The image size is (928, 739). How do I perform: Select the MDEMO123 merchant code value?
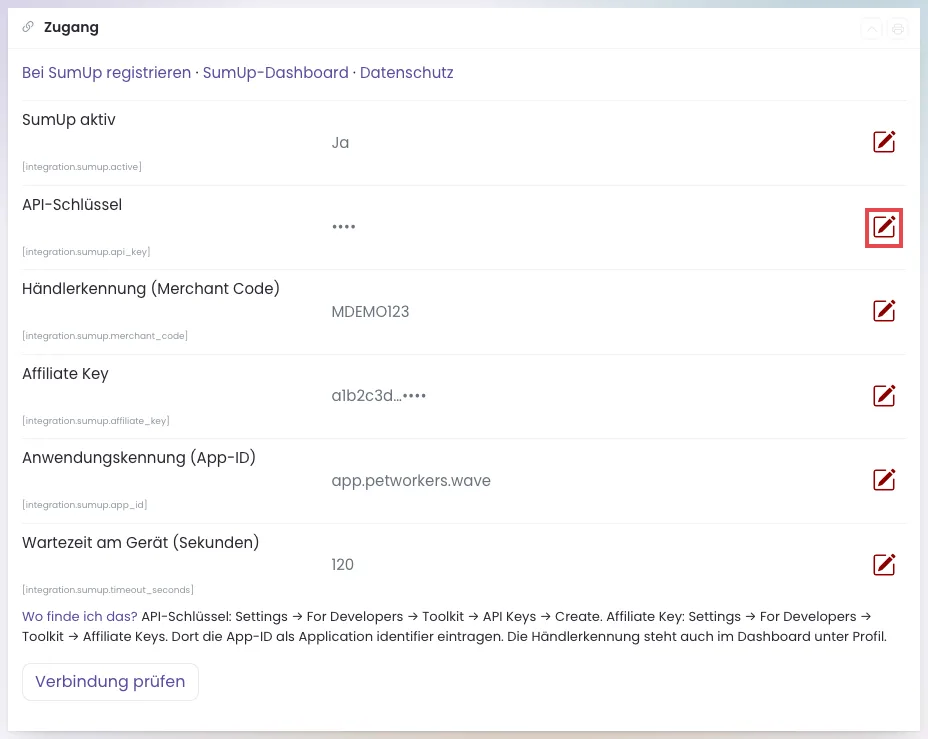click(370, 312)
